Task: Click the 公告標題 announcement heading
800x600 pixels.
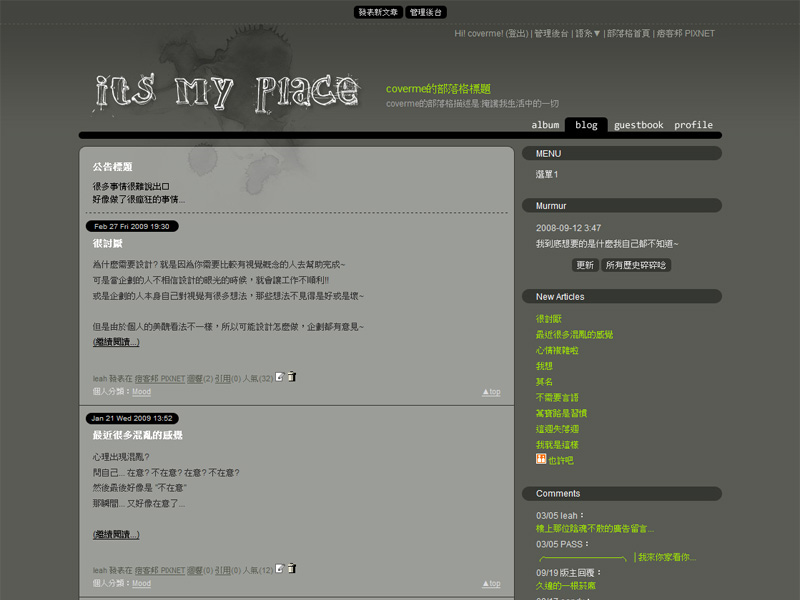Action: click(112, 167)
